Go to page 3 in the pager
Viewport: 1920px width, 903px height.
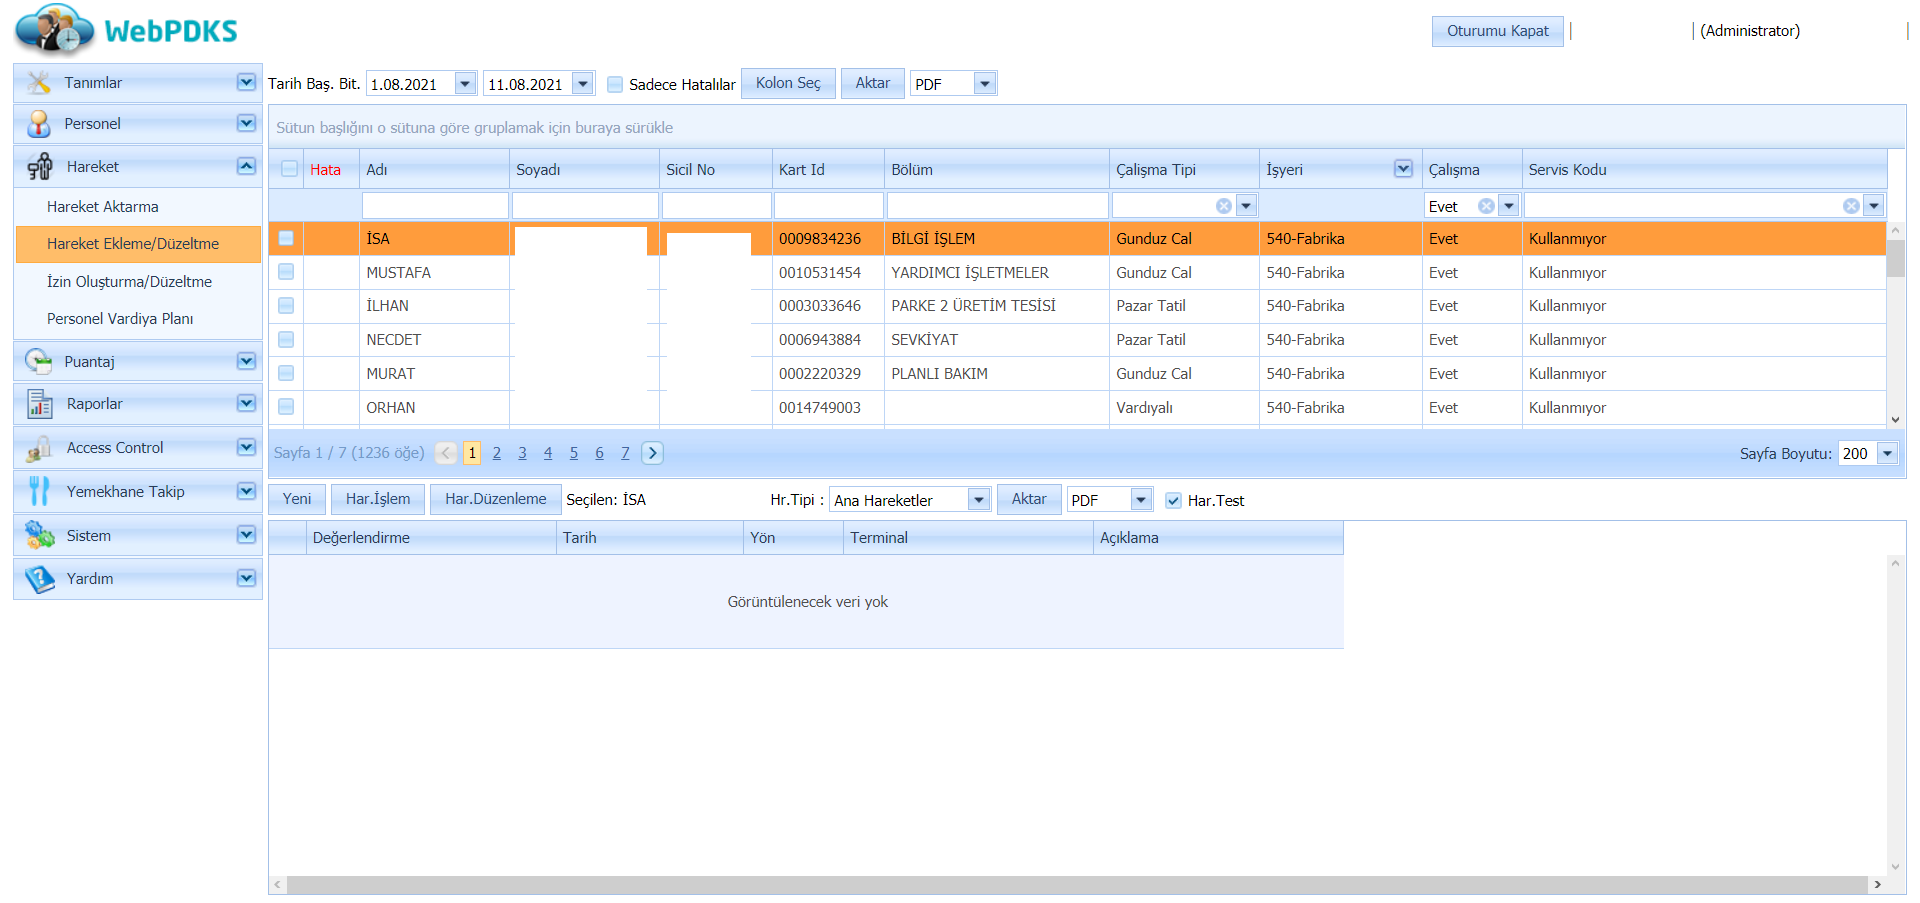(x=522, y=453)
